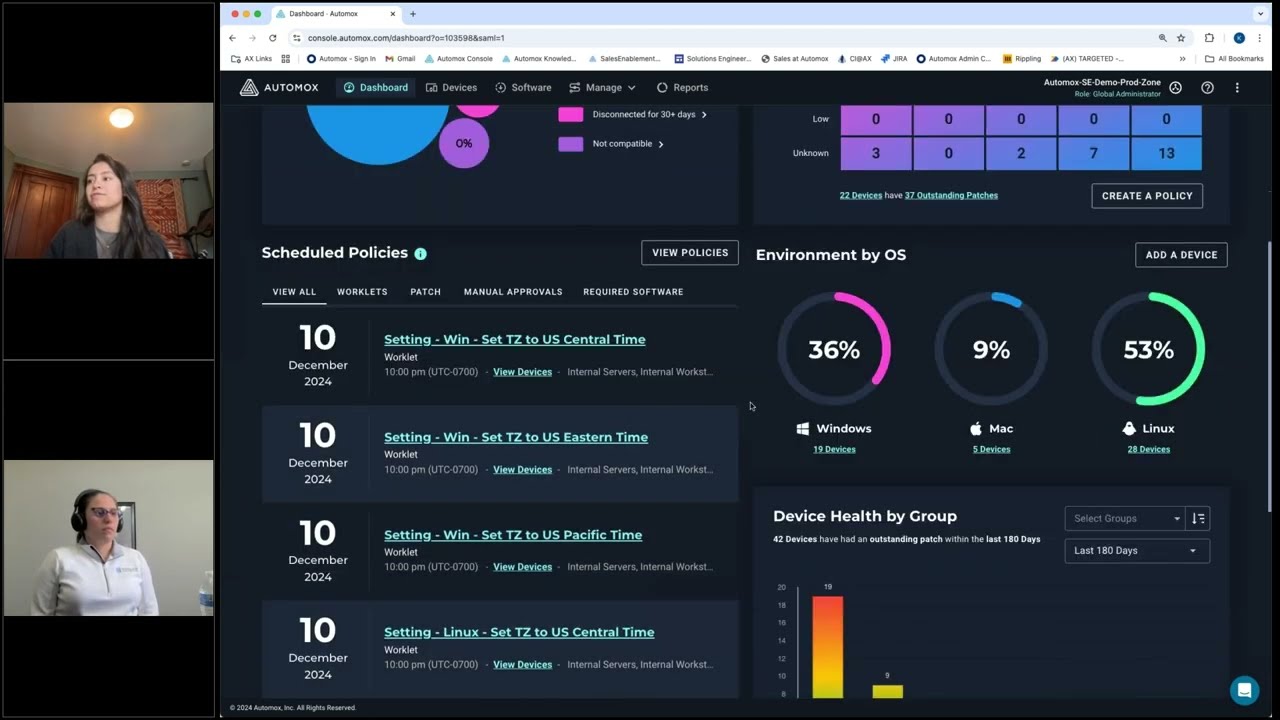Open Reports in the navigation
This screenshot has height=720, width=1280.
[682, 88]
